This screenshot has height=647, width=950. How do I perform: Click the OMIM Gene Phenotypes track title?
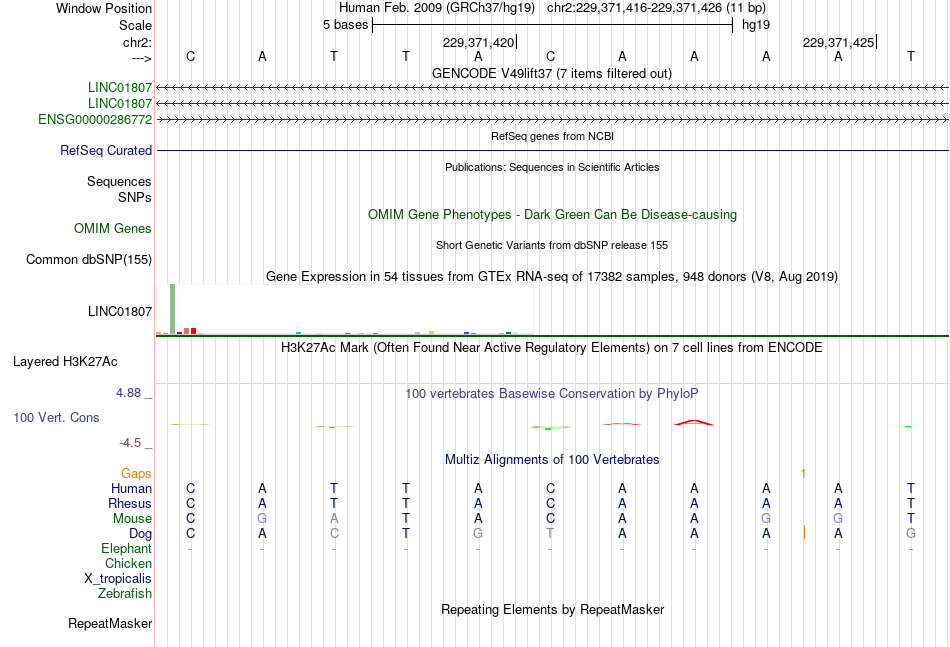[x=552, y=214]
